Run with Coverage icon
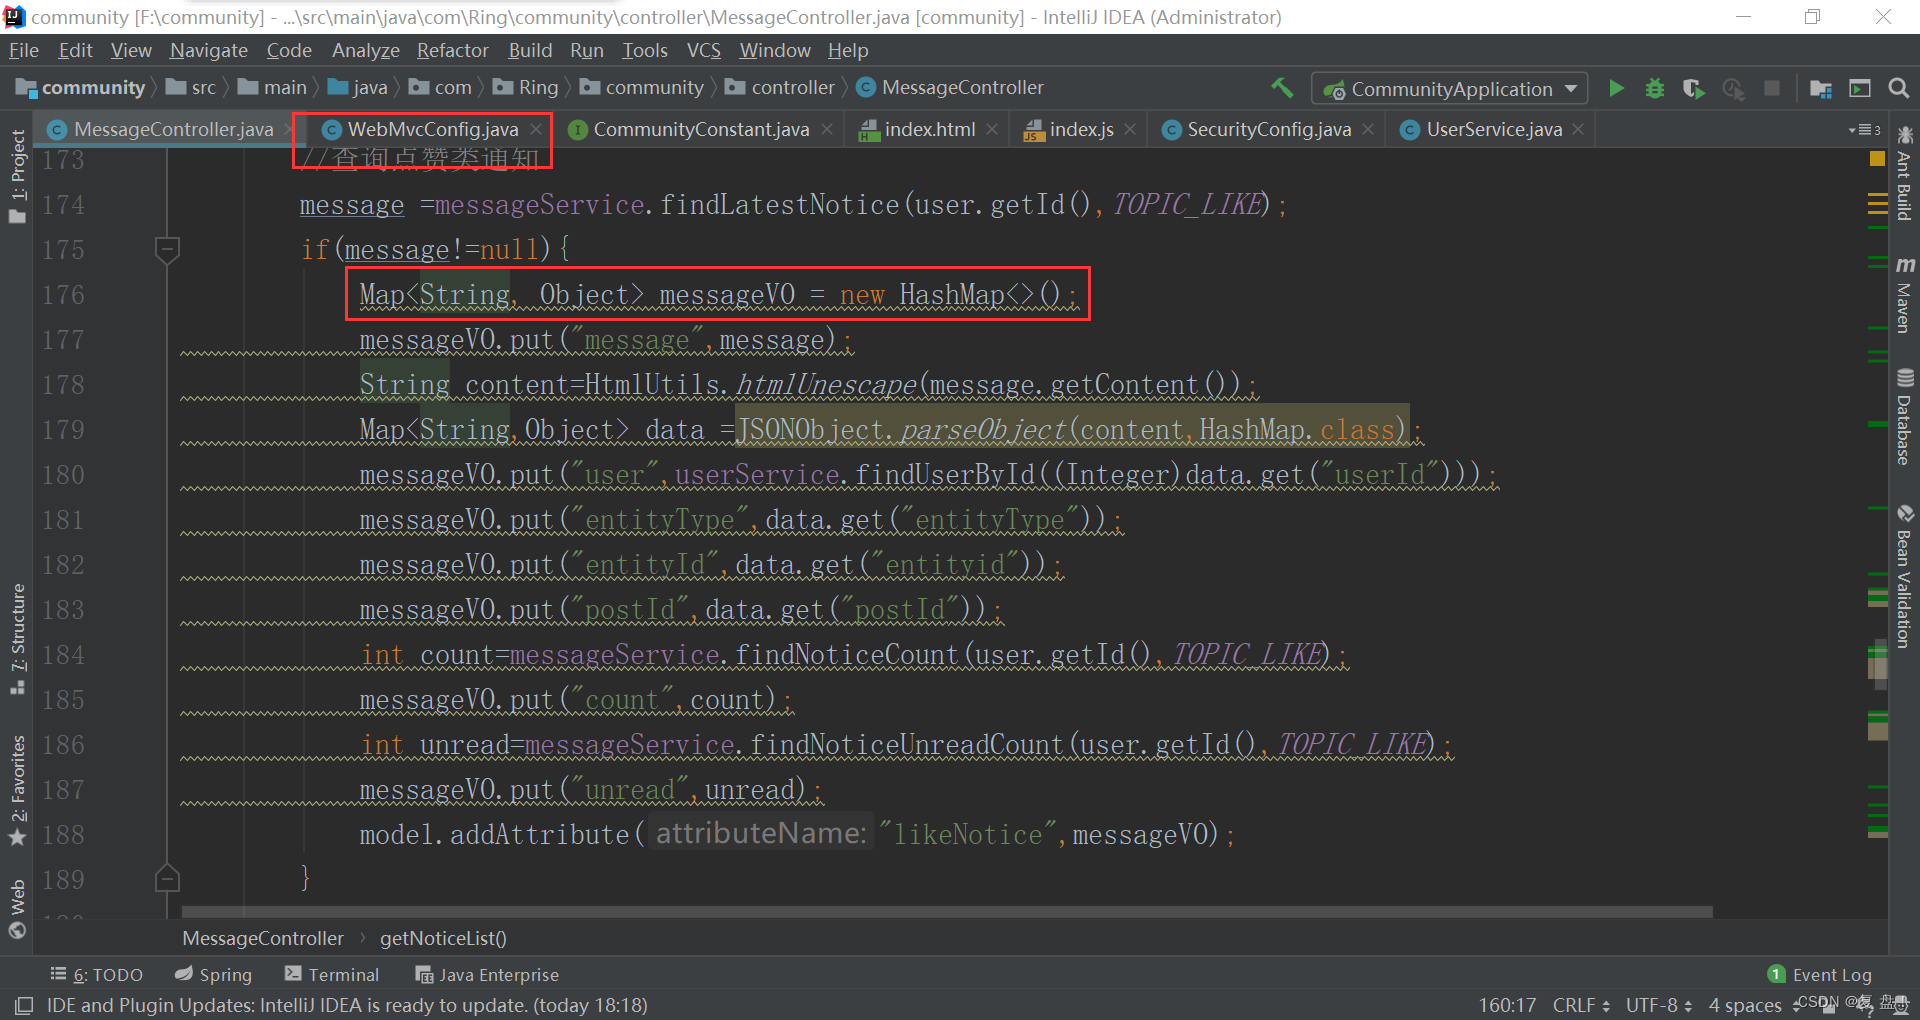Image resolution: width=1920 pixels, height=1020 pixels. pos(1693,89)
